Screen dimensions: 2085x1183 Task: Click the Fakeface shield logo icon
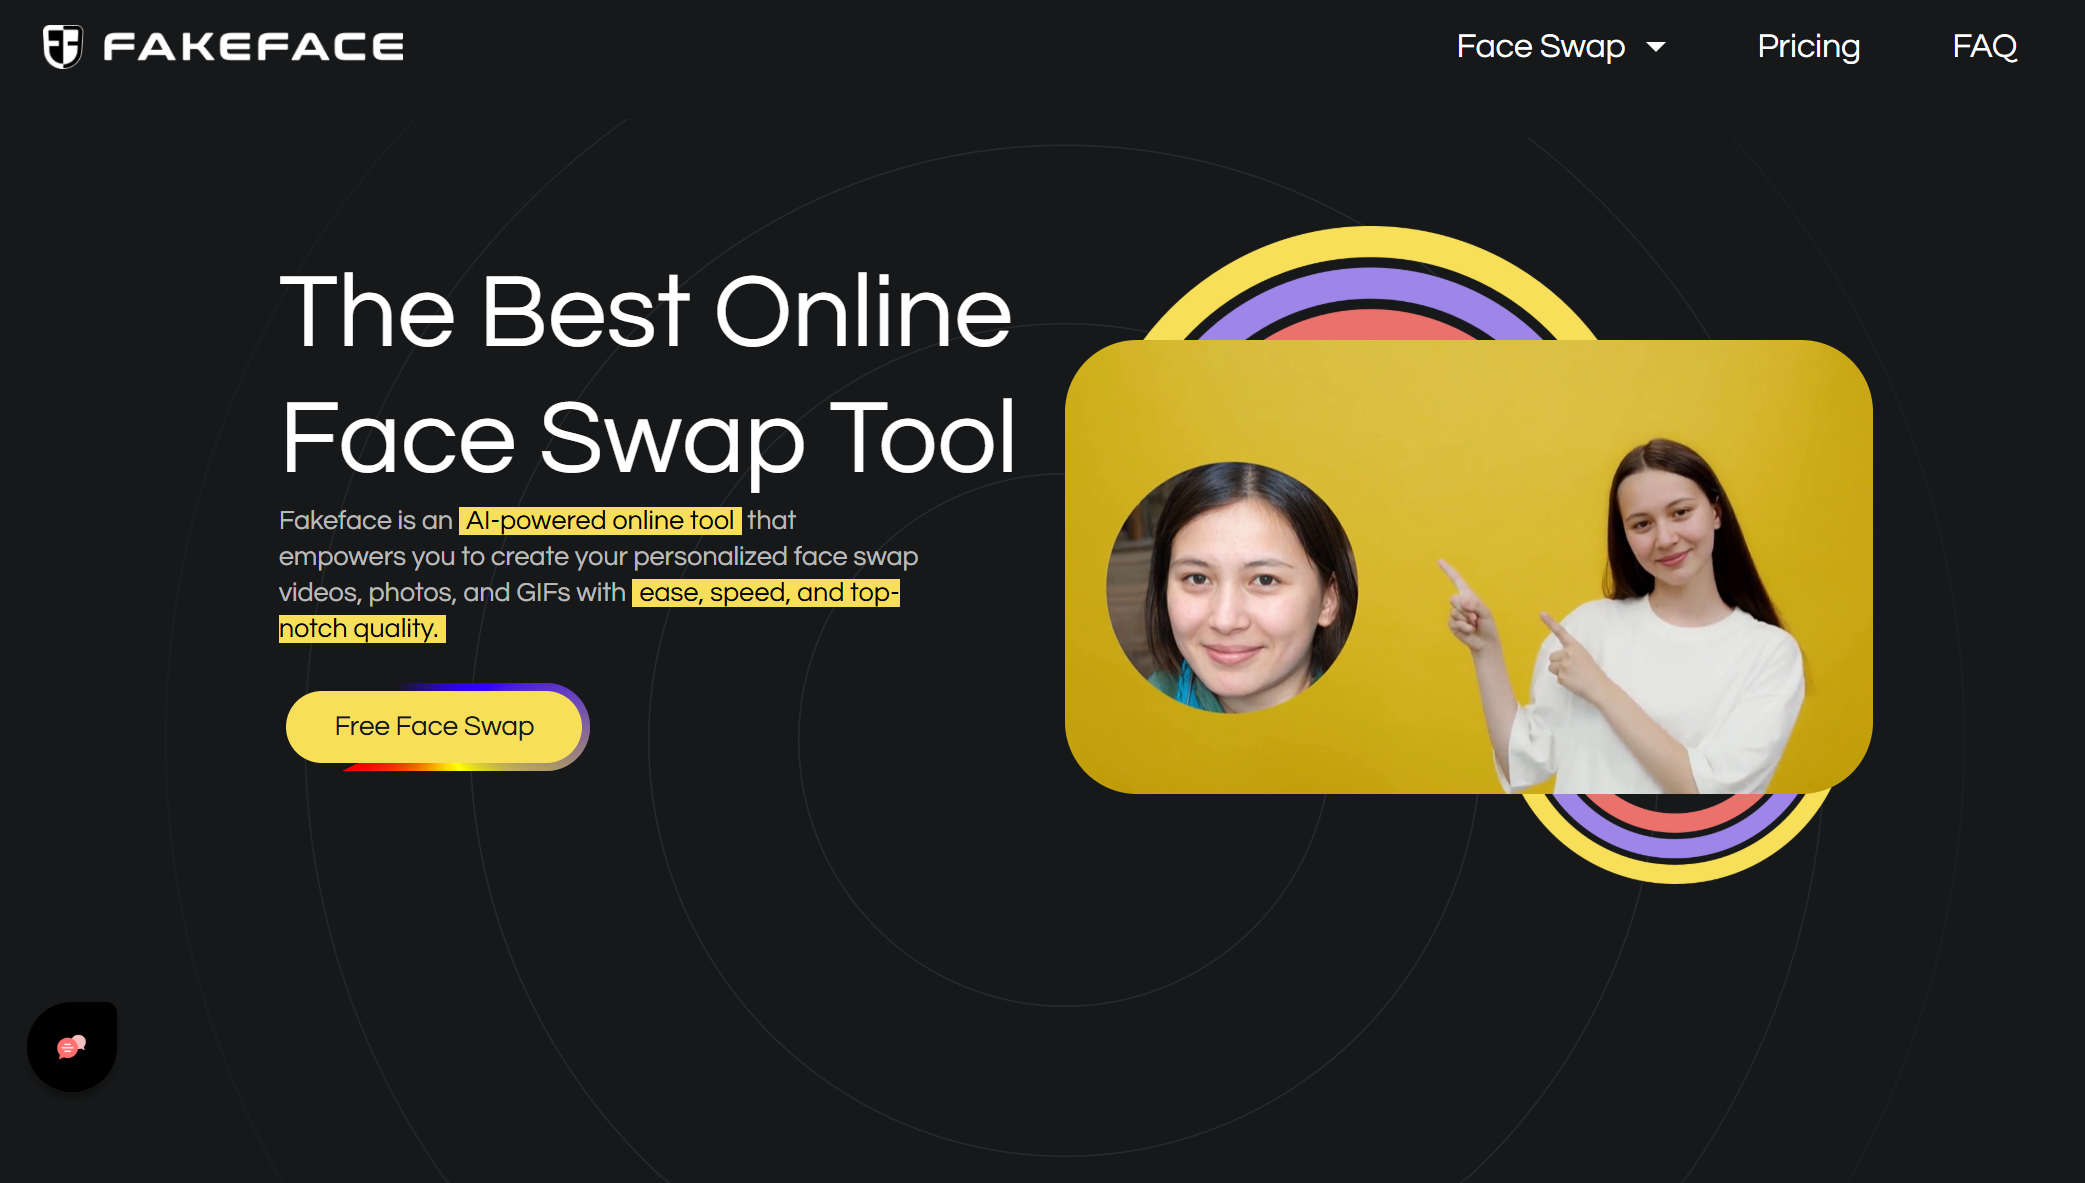click(62, 46)
